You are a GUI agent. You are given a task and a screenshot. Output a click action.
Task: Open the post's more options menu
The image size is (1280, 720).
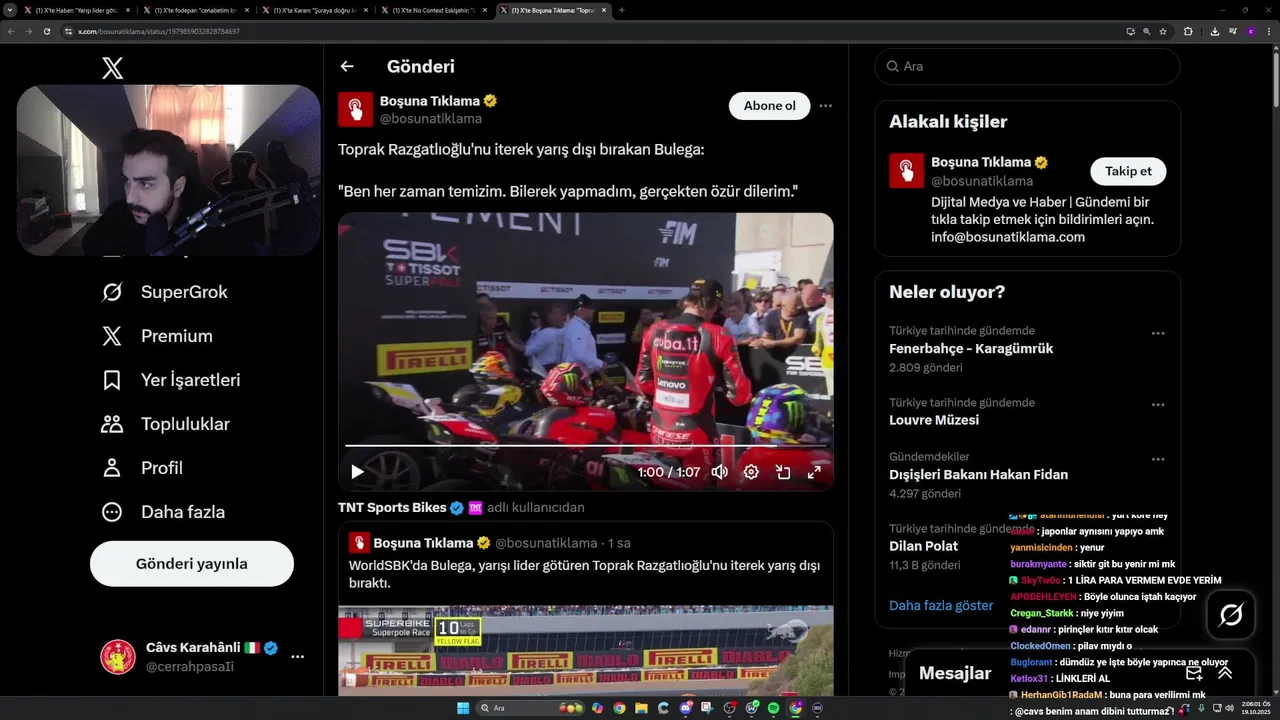coord(825,106)
